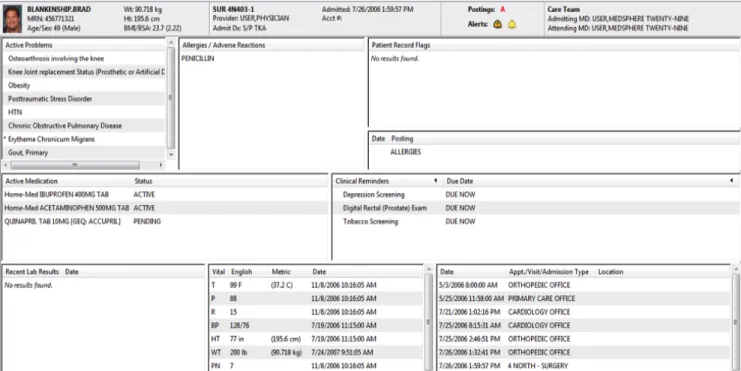Open the warning triangle alert icon
The width and height of the screenshot is (741, 371).
pos(497,24)
